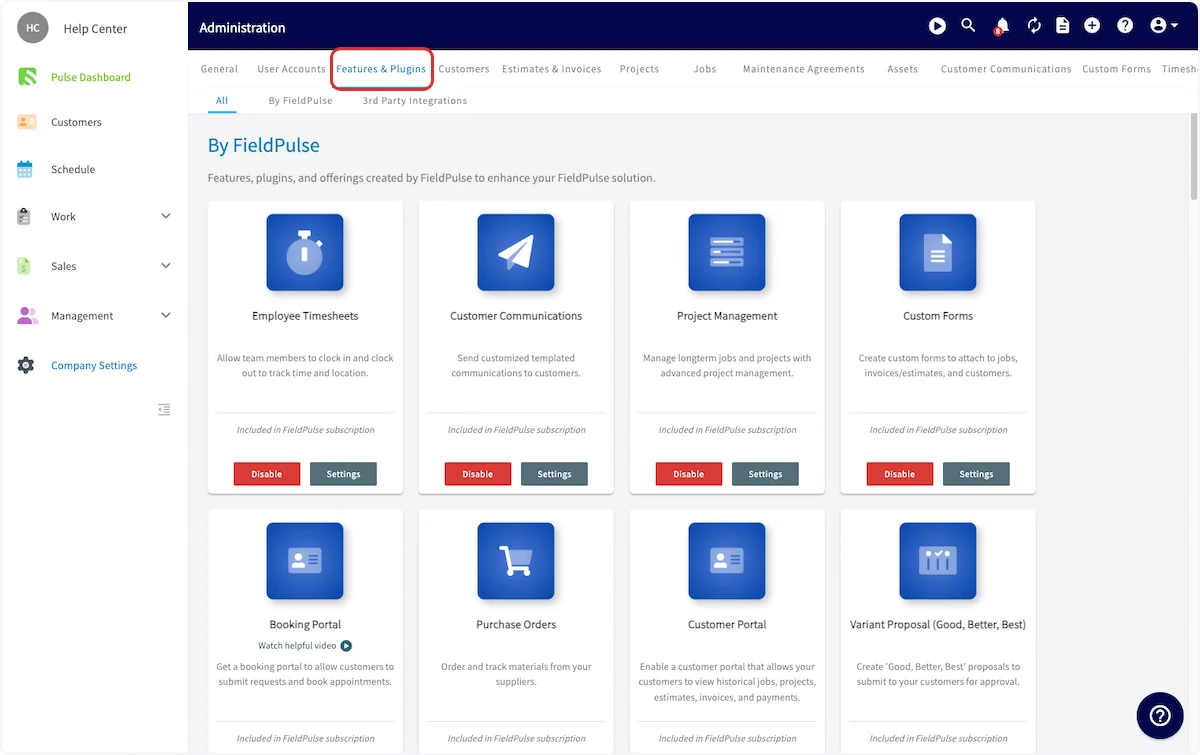Image resolution: width=1200 pixels, height=755 pixels.
Task: Switch to Maintenance Agreements tab
Action: [x=804, y=69]
